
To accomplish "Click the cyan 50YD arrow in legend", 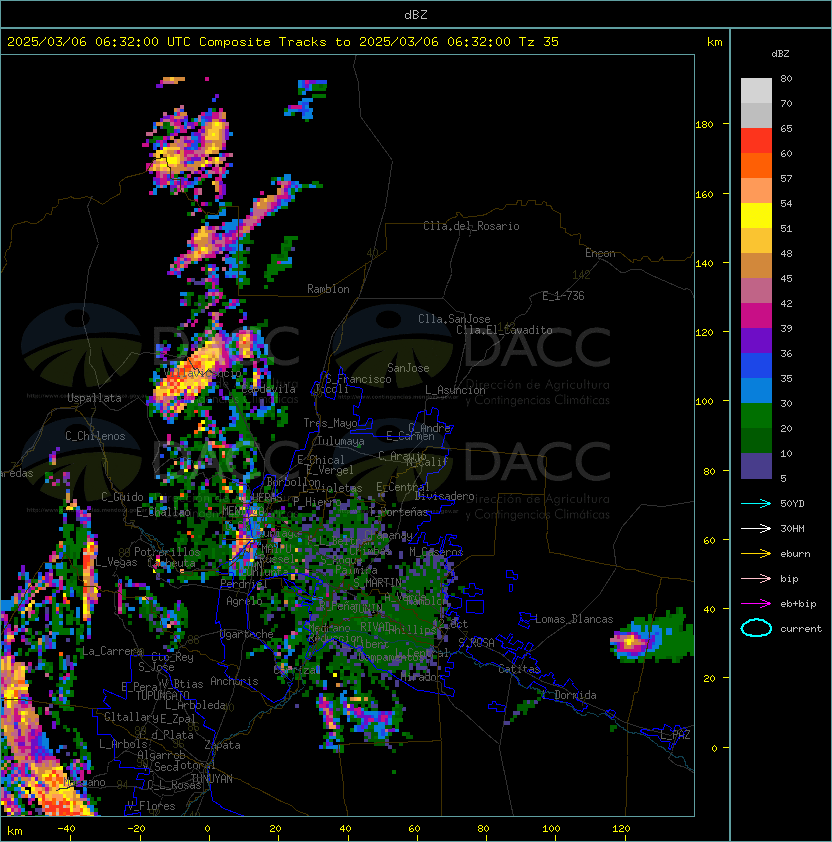I will tap(756, 503).
